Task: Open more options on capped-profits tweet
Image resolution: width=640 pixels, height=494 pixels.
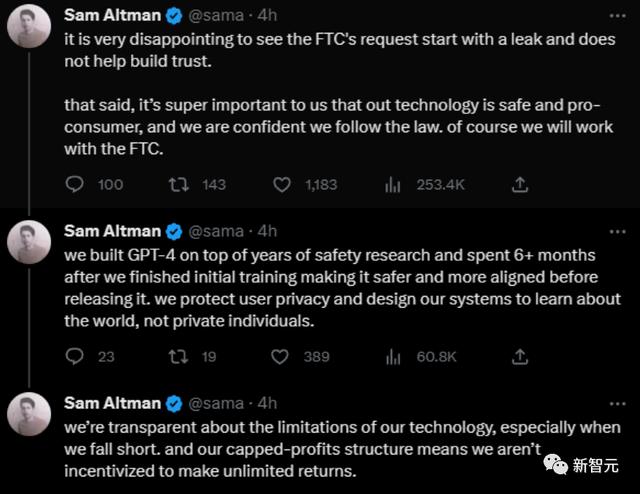Action: [611, 403]
